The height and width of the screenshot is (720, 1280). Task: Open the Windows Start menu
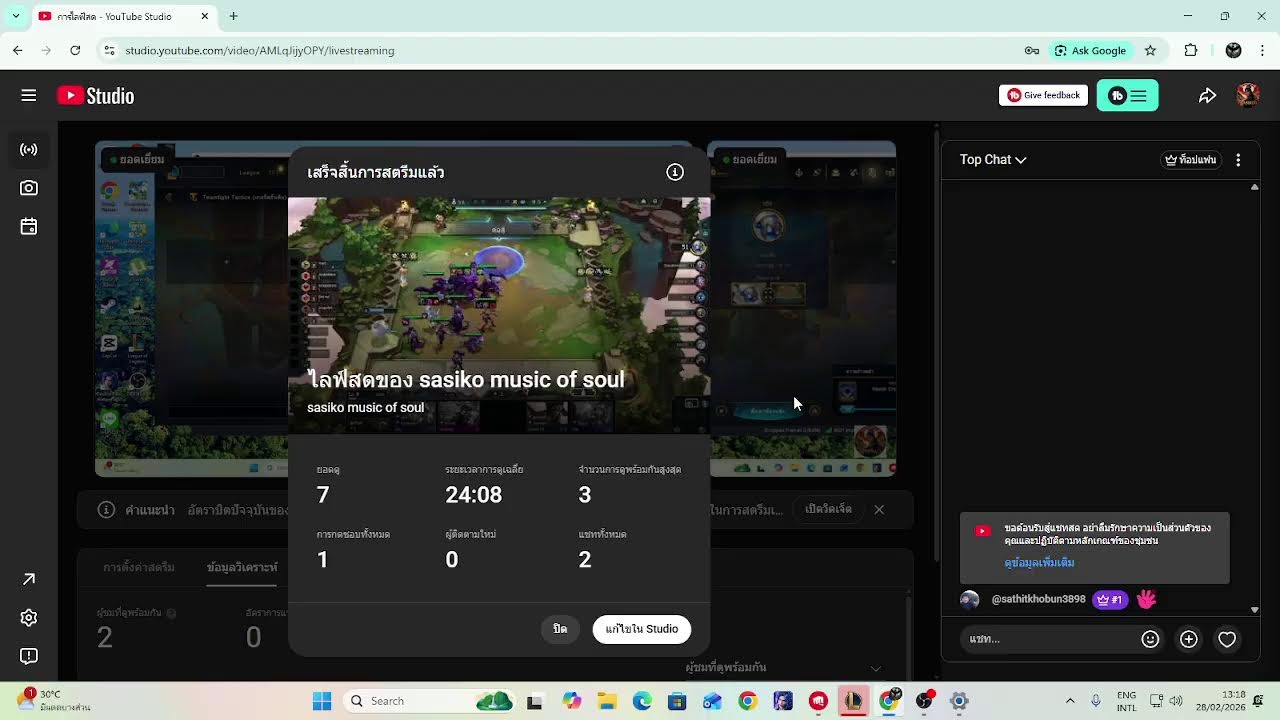pos(322,701)
